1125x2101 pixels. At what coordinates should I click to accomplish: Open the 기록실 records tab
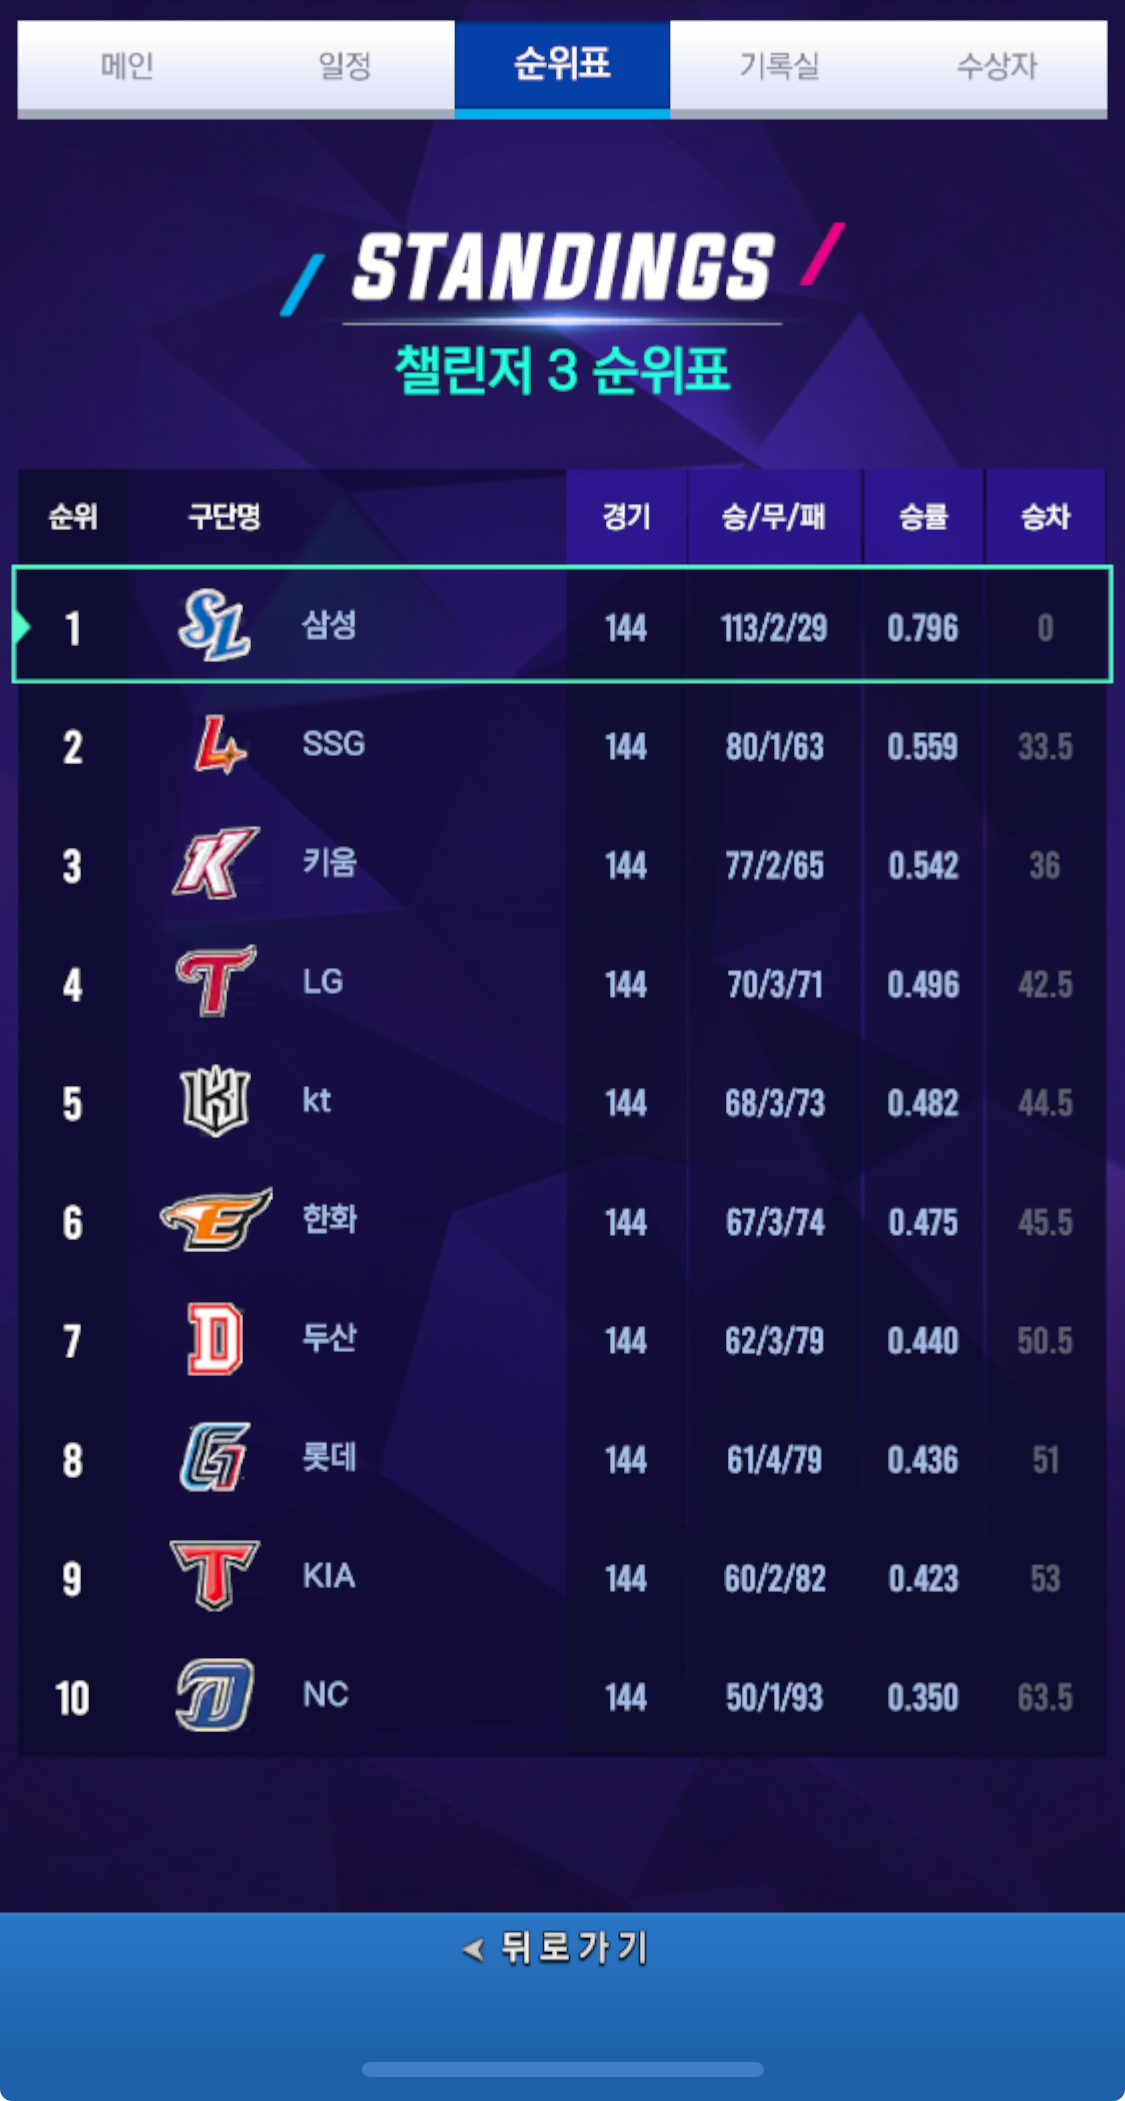779,66
